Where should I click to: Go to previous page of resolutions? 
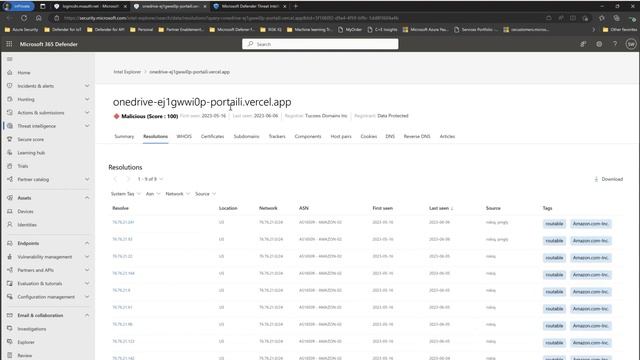pyautogui.click(x=115, y=179)
